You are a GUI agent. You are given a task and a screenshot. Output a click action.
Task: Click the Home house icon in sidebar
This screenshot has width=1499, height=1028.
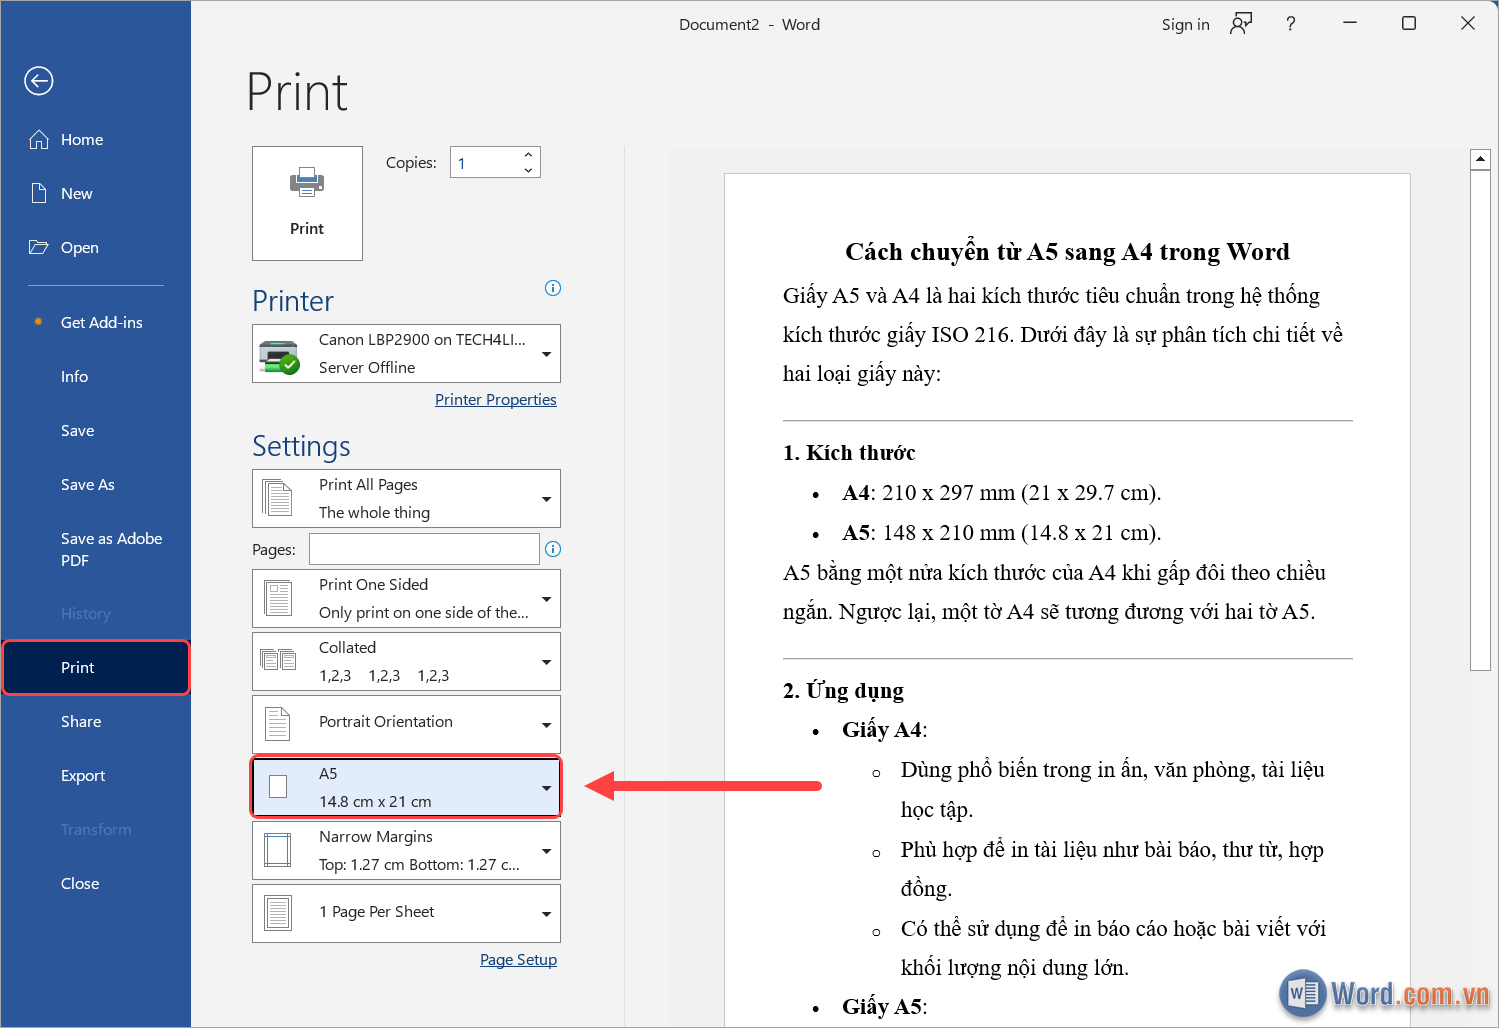[39, 140]
